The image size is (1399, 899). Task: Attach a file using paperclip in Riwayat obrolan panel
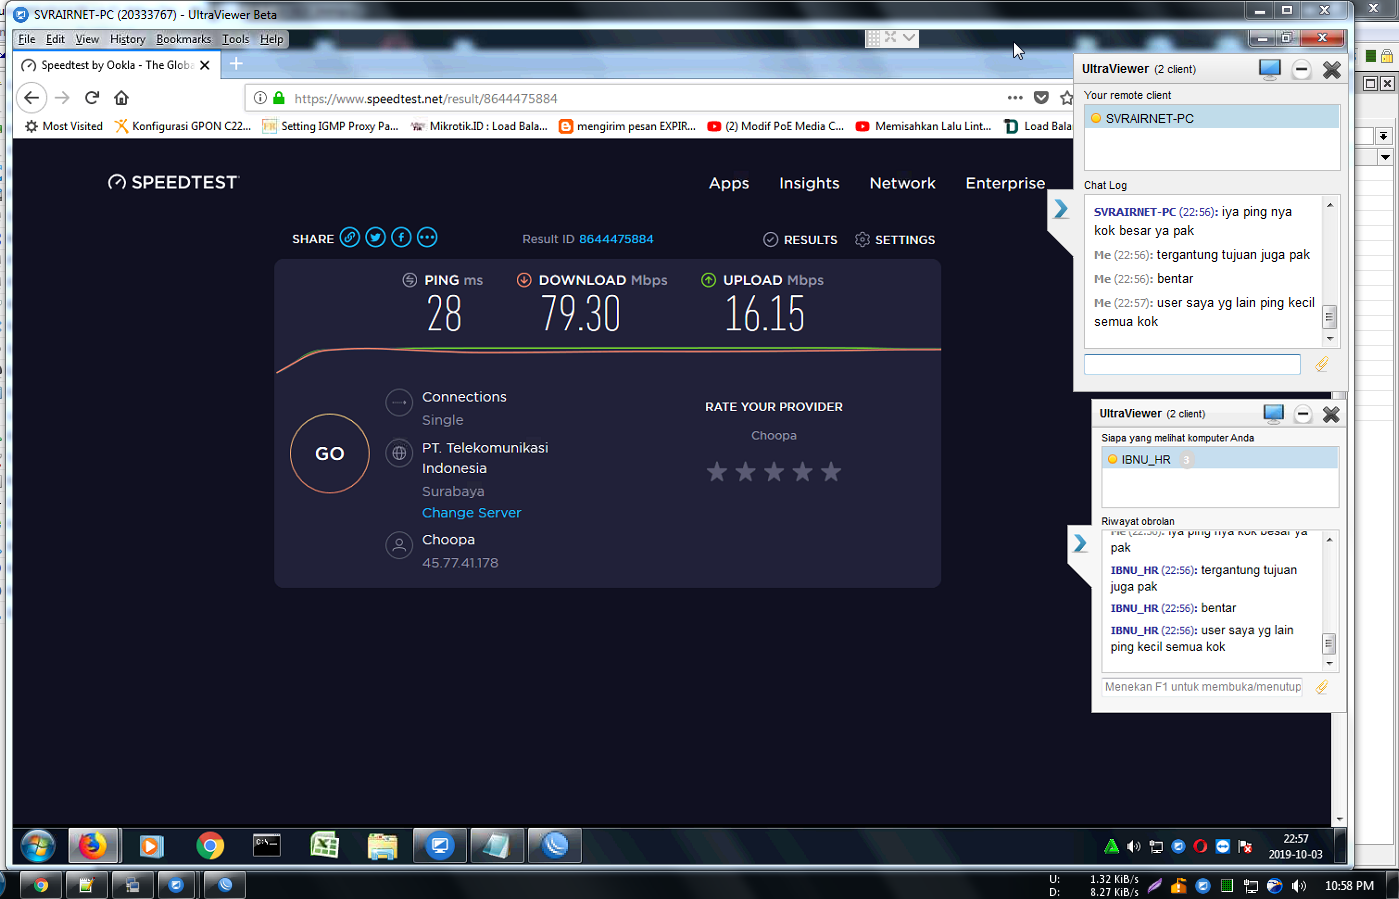click(1322, 687)
